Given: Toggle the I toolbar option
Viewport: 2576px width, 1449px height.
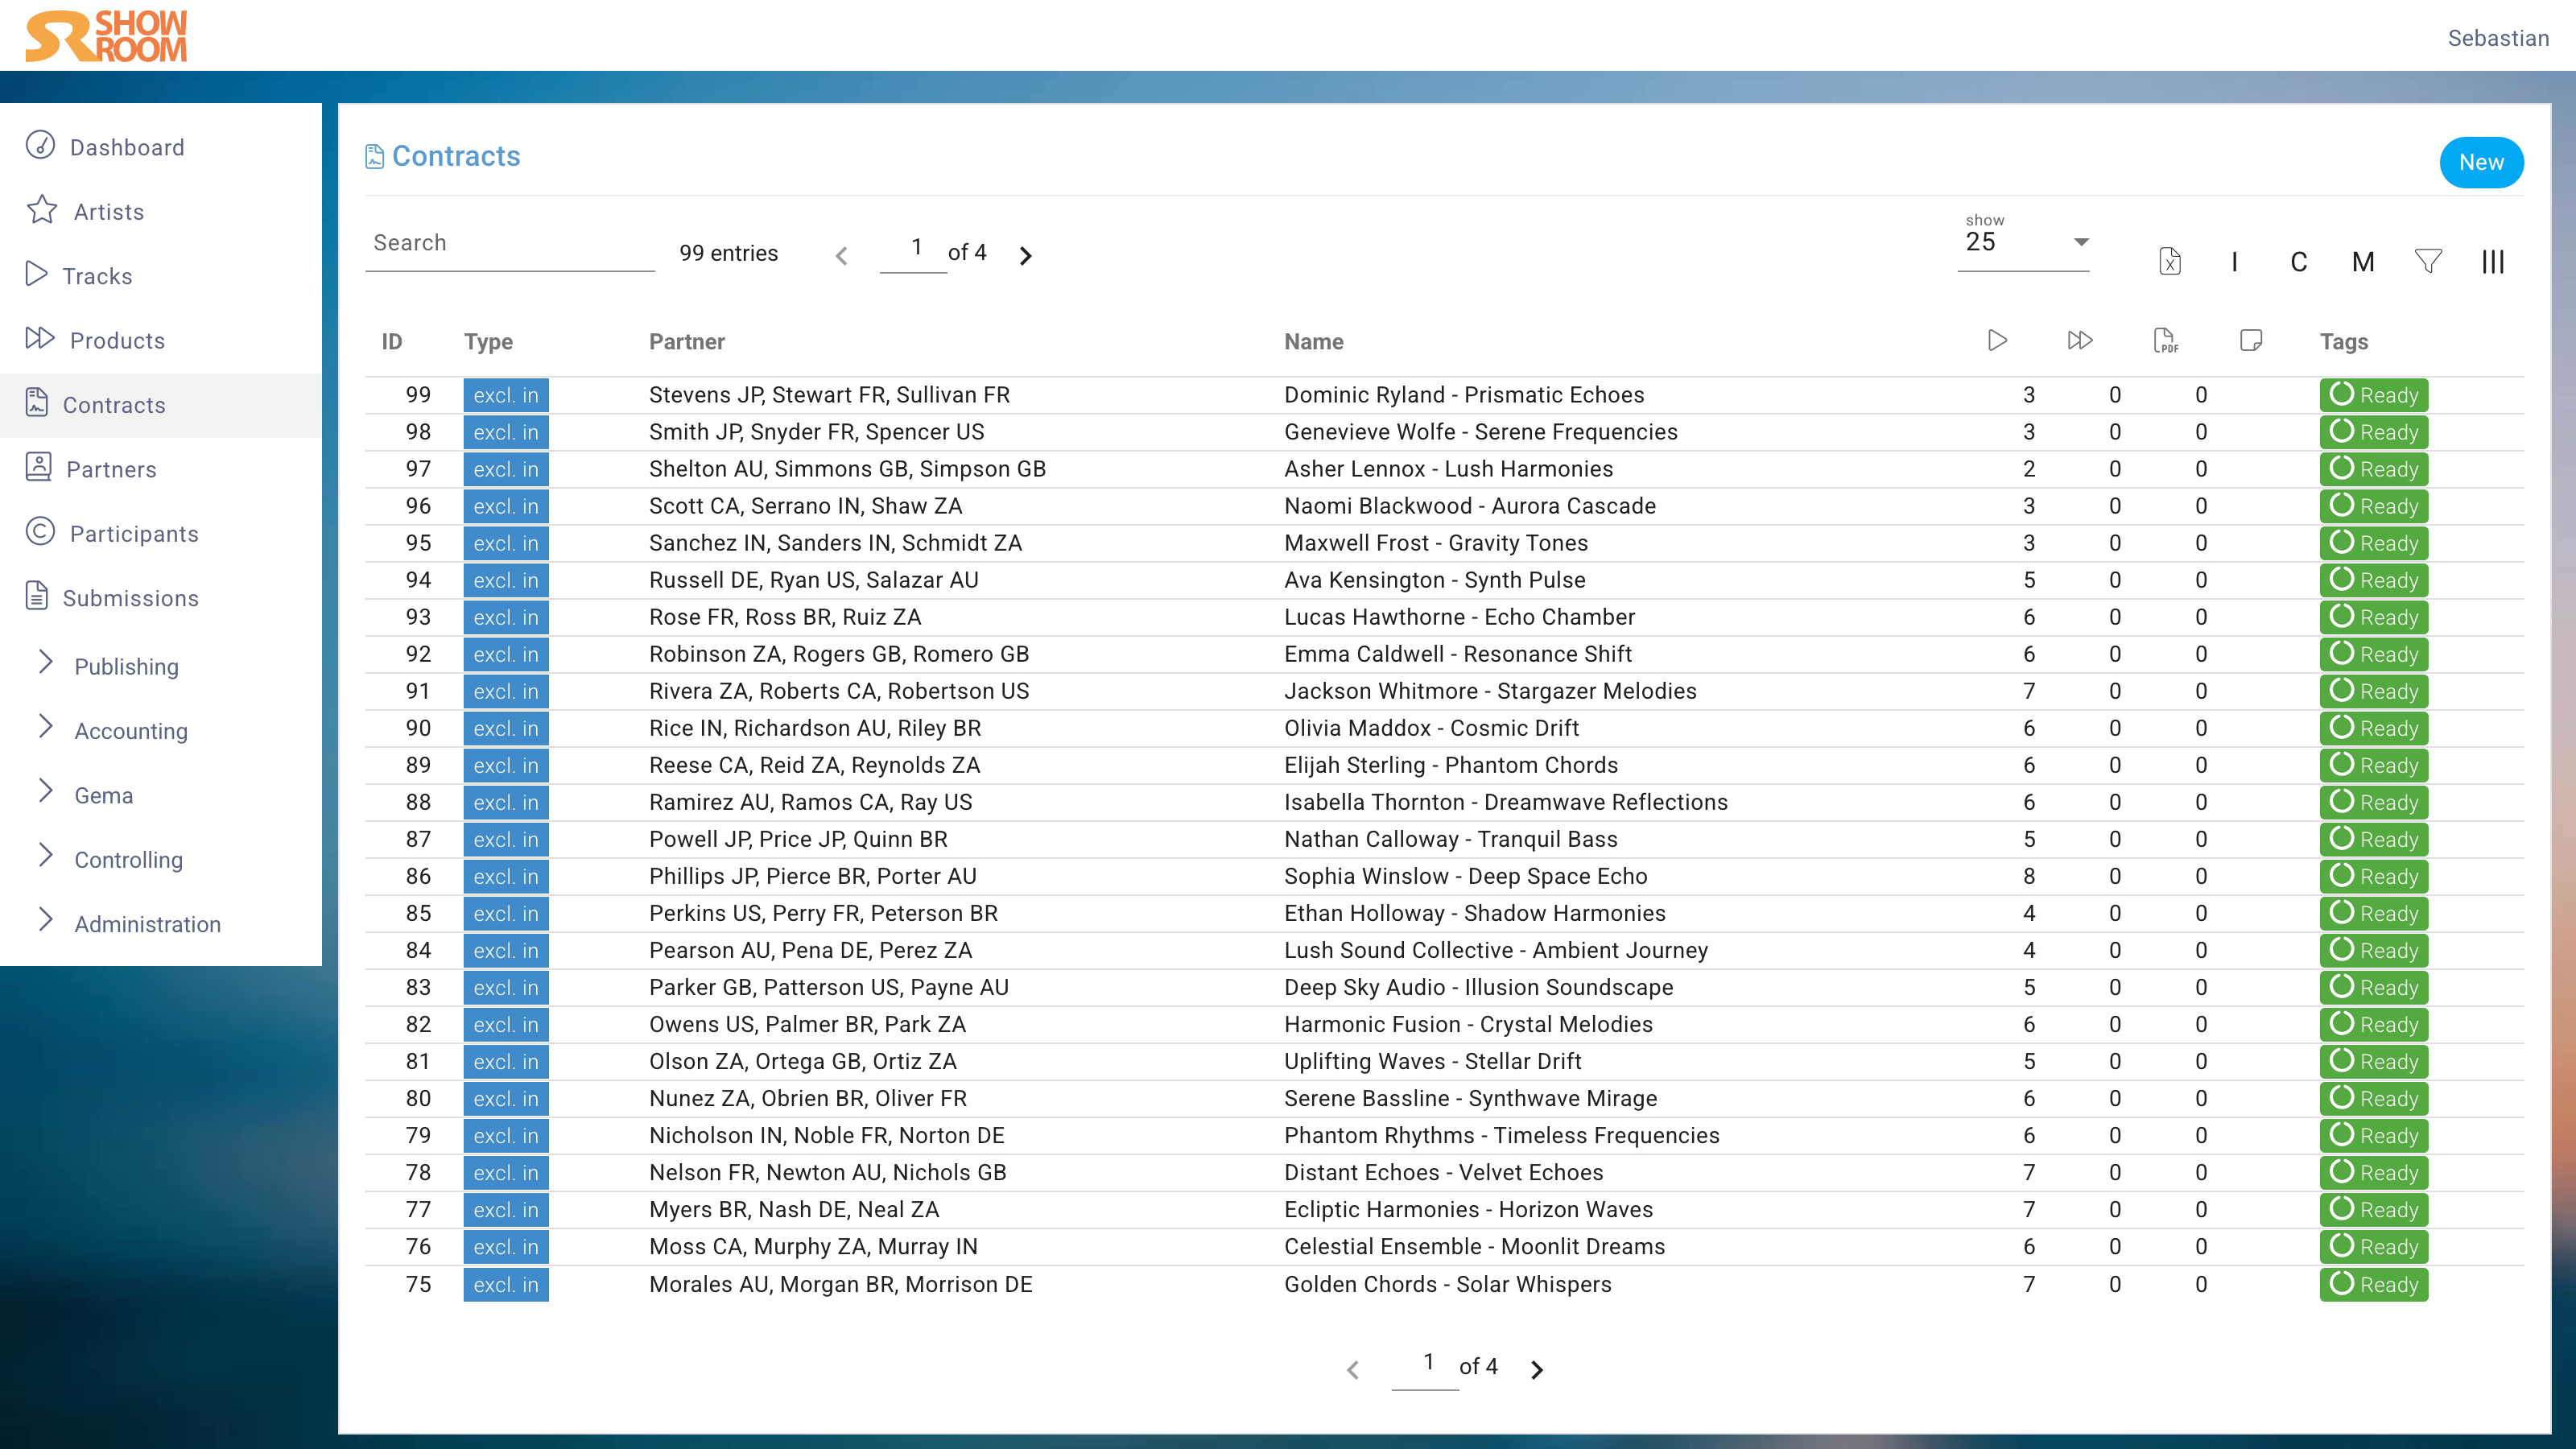Looking at the screenshot, I should coord(2234,262).
